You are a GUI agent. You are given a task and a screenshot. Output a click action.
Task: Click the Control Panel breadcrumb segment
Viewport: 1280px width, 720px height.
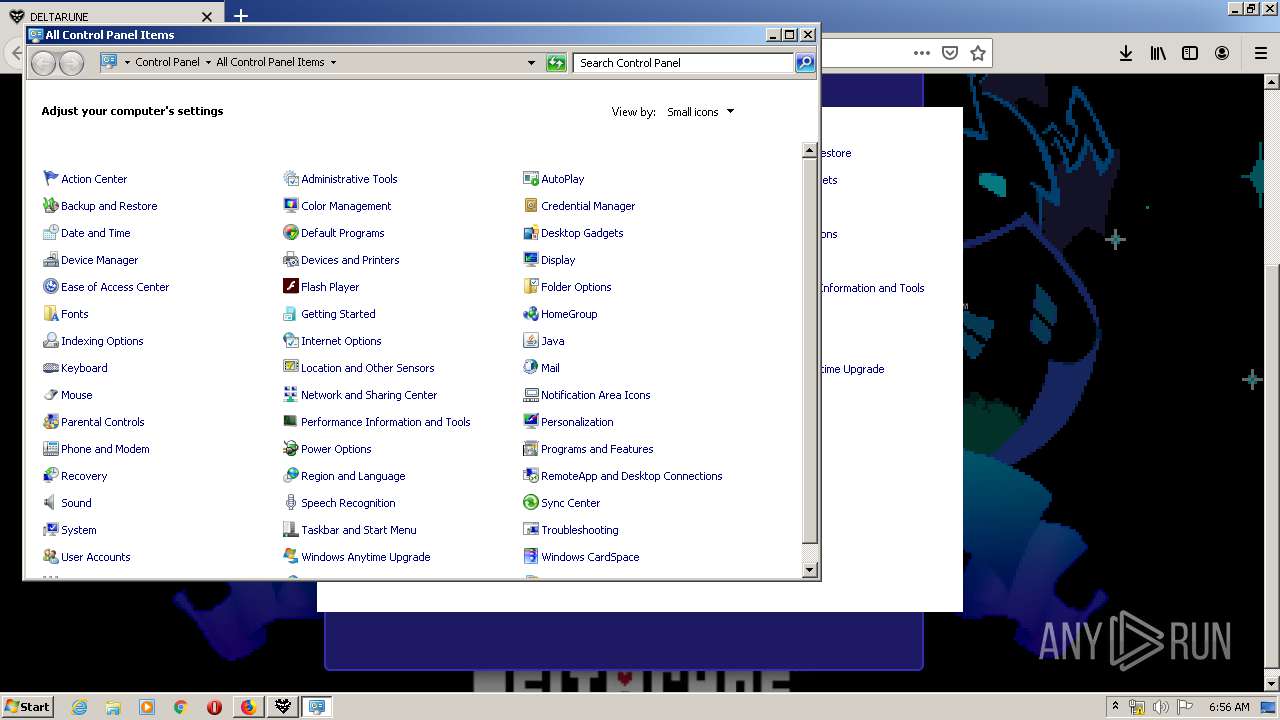(168, 62)
